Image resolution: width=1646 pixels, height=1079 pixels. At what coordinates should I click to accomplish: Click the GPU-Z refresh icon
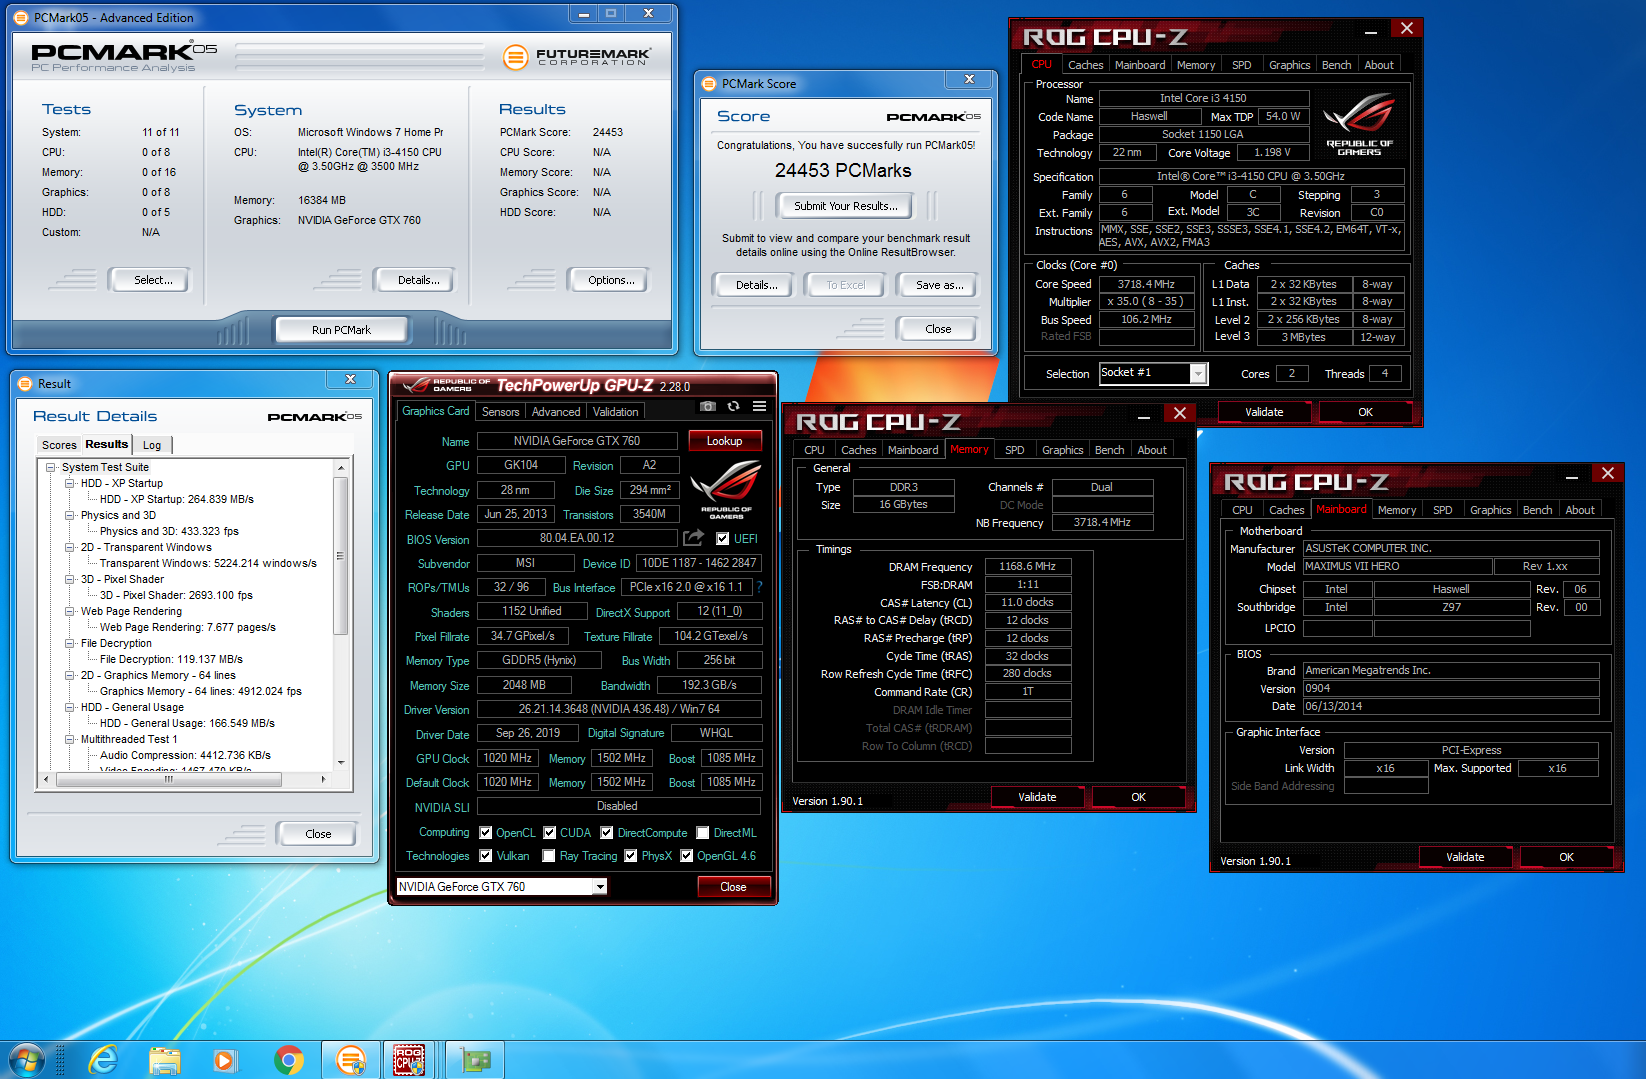pos(733,406)
